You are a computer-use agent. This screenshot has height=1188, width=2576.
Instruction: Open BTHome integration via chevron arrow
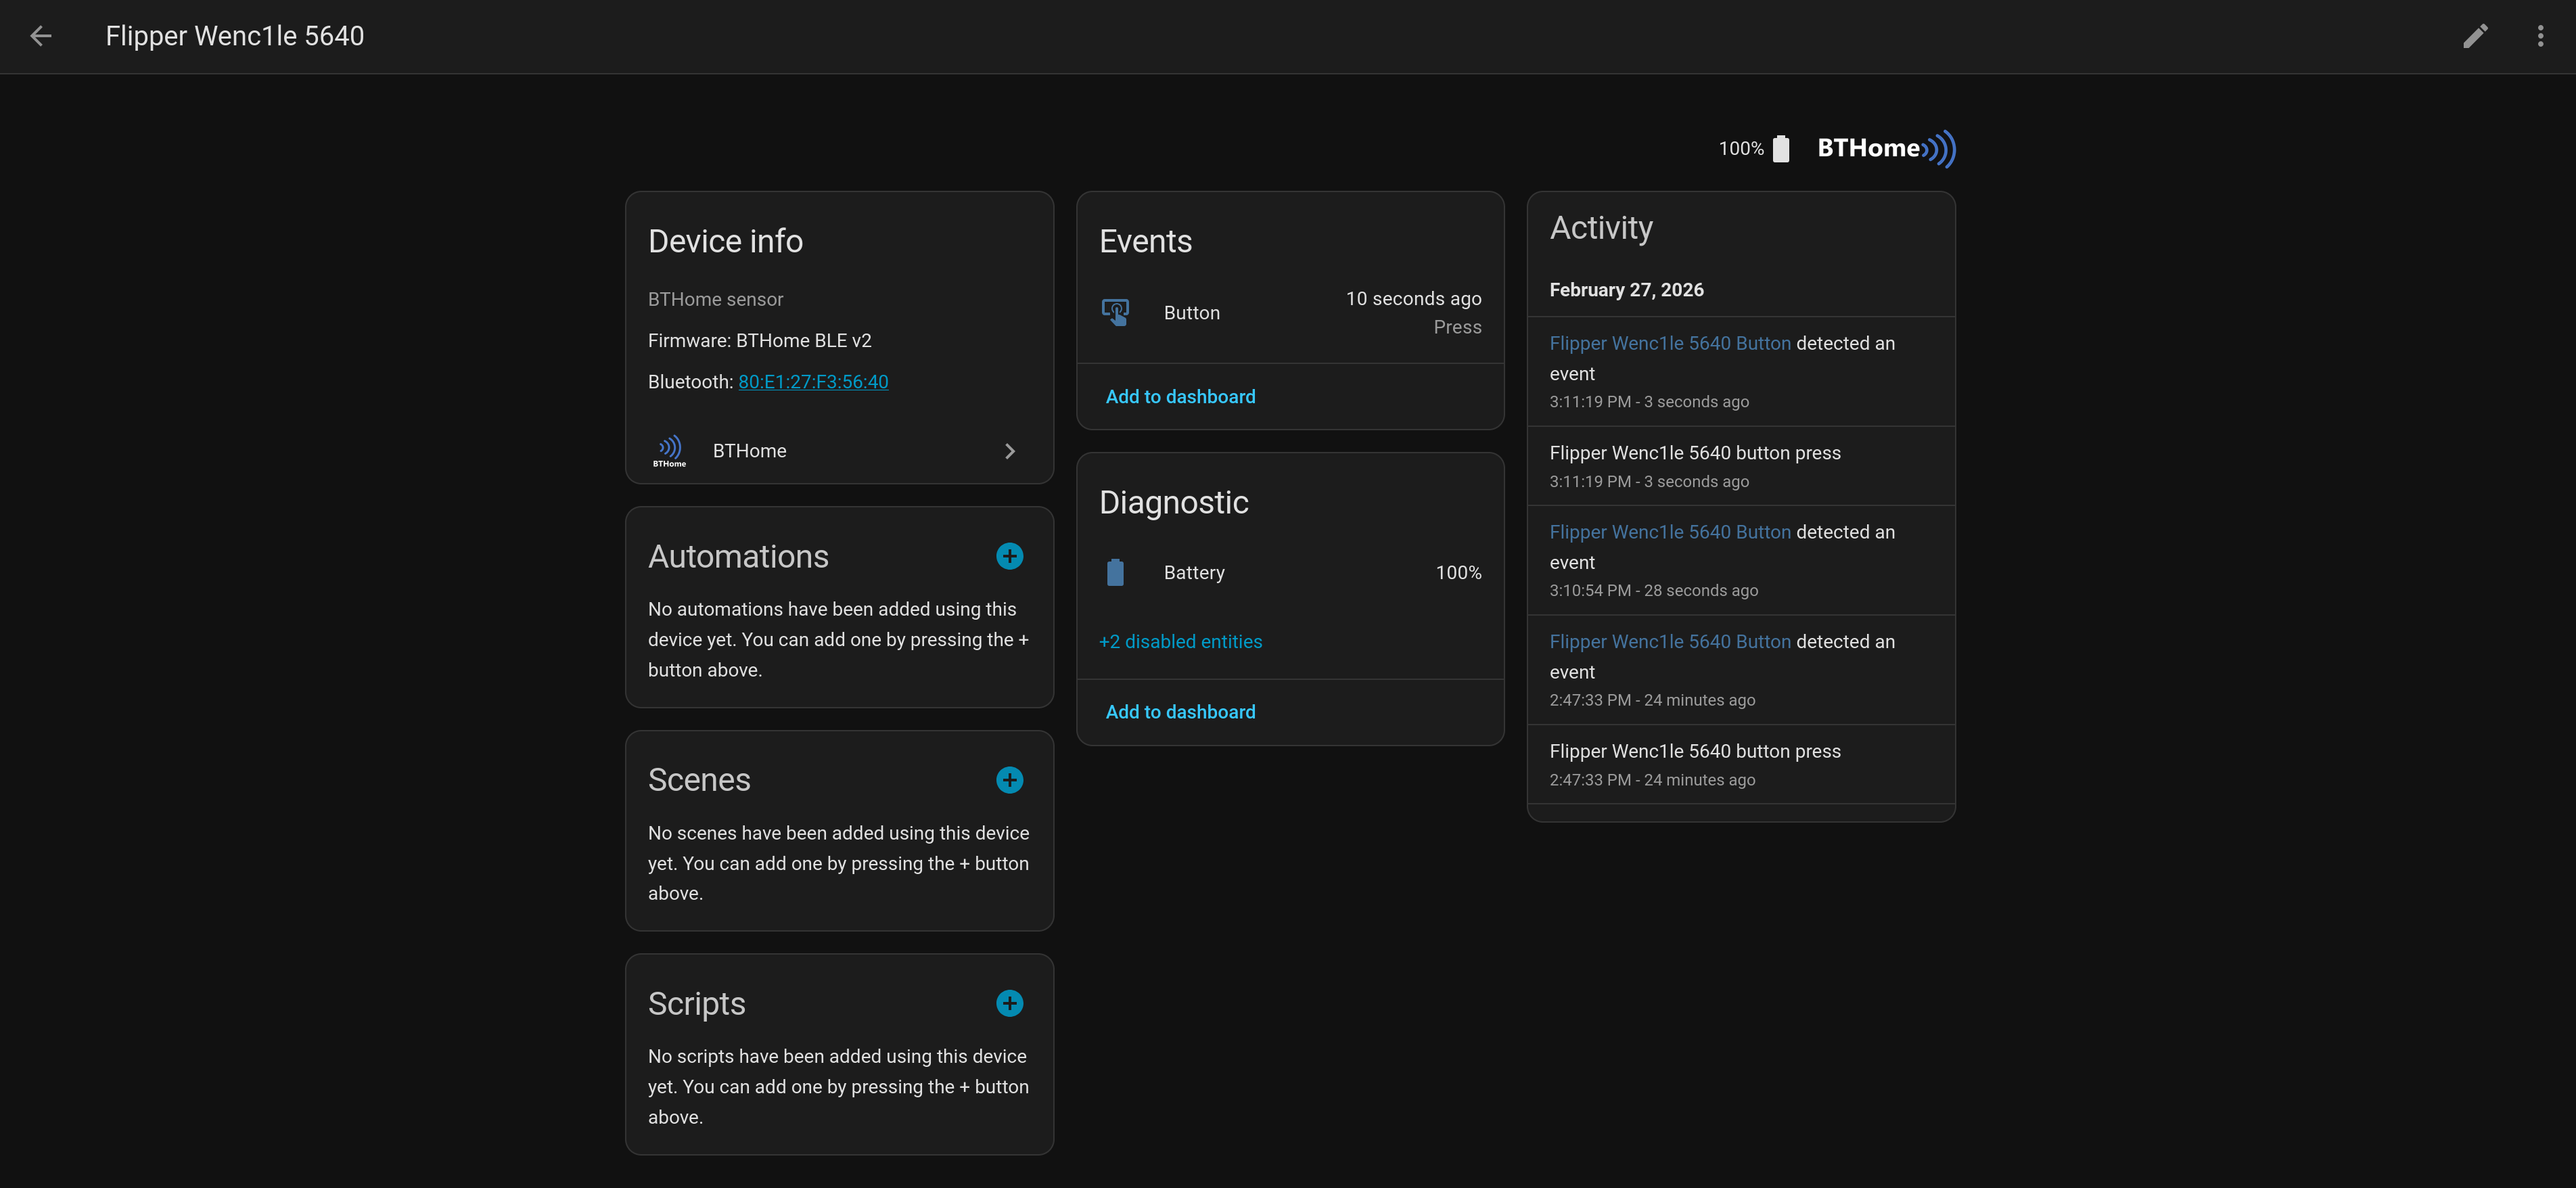coord(1009,451)
